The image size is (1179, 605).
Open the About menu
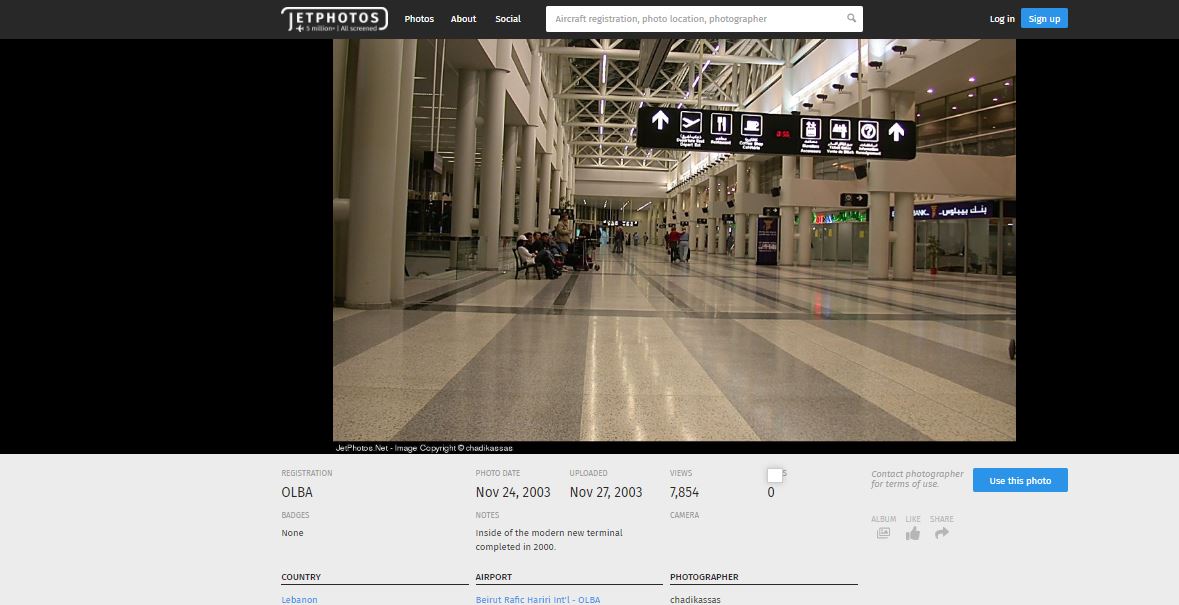pos(463,19)
